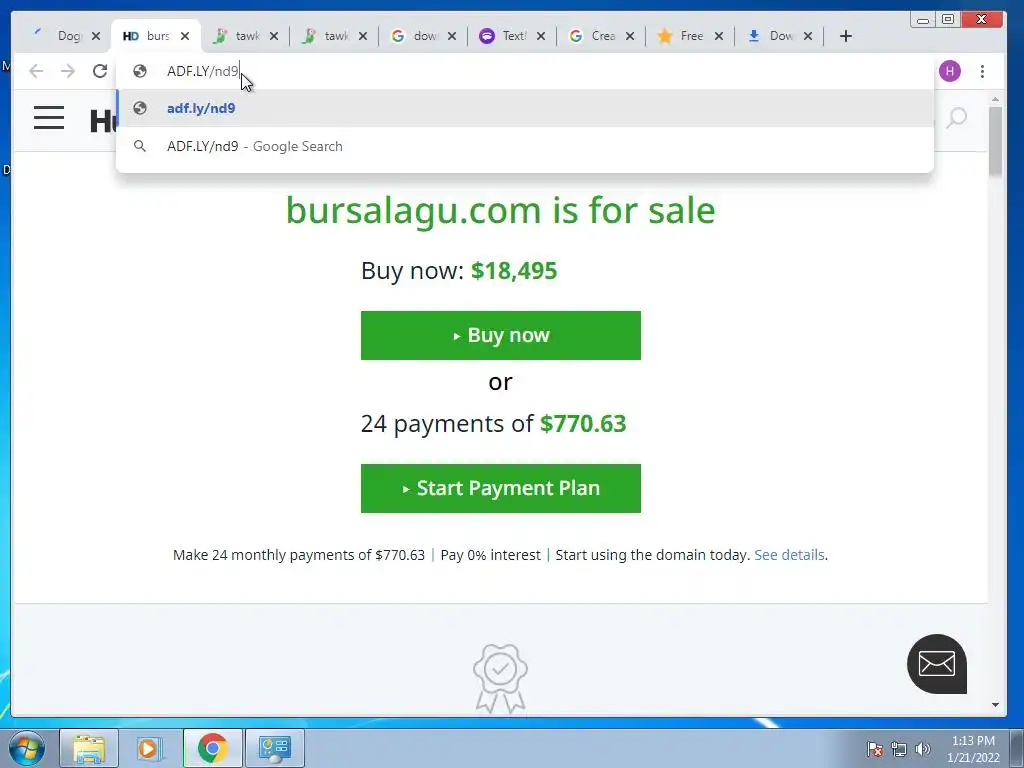1024x768 pixels.
Task: Click the green Buy now button
Action: pyautogui.click(x=501, y=335)
